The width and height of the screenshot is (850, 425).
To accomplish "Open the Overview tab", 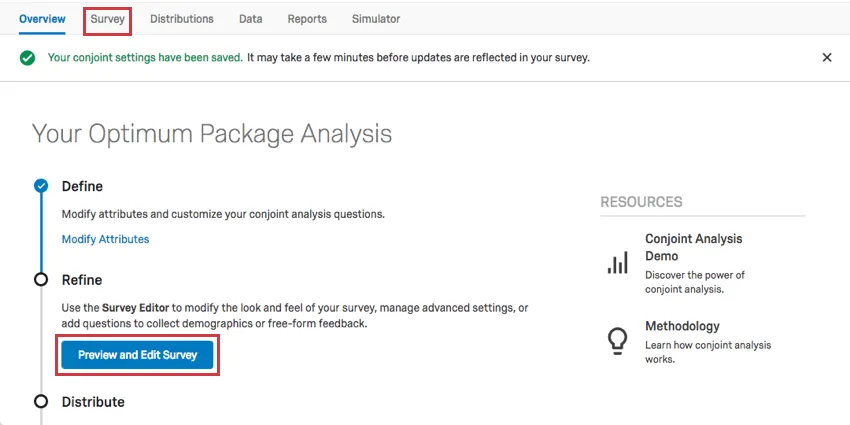I will (42, 19).
